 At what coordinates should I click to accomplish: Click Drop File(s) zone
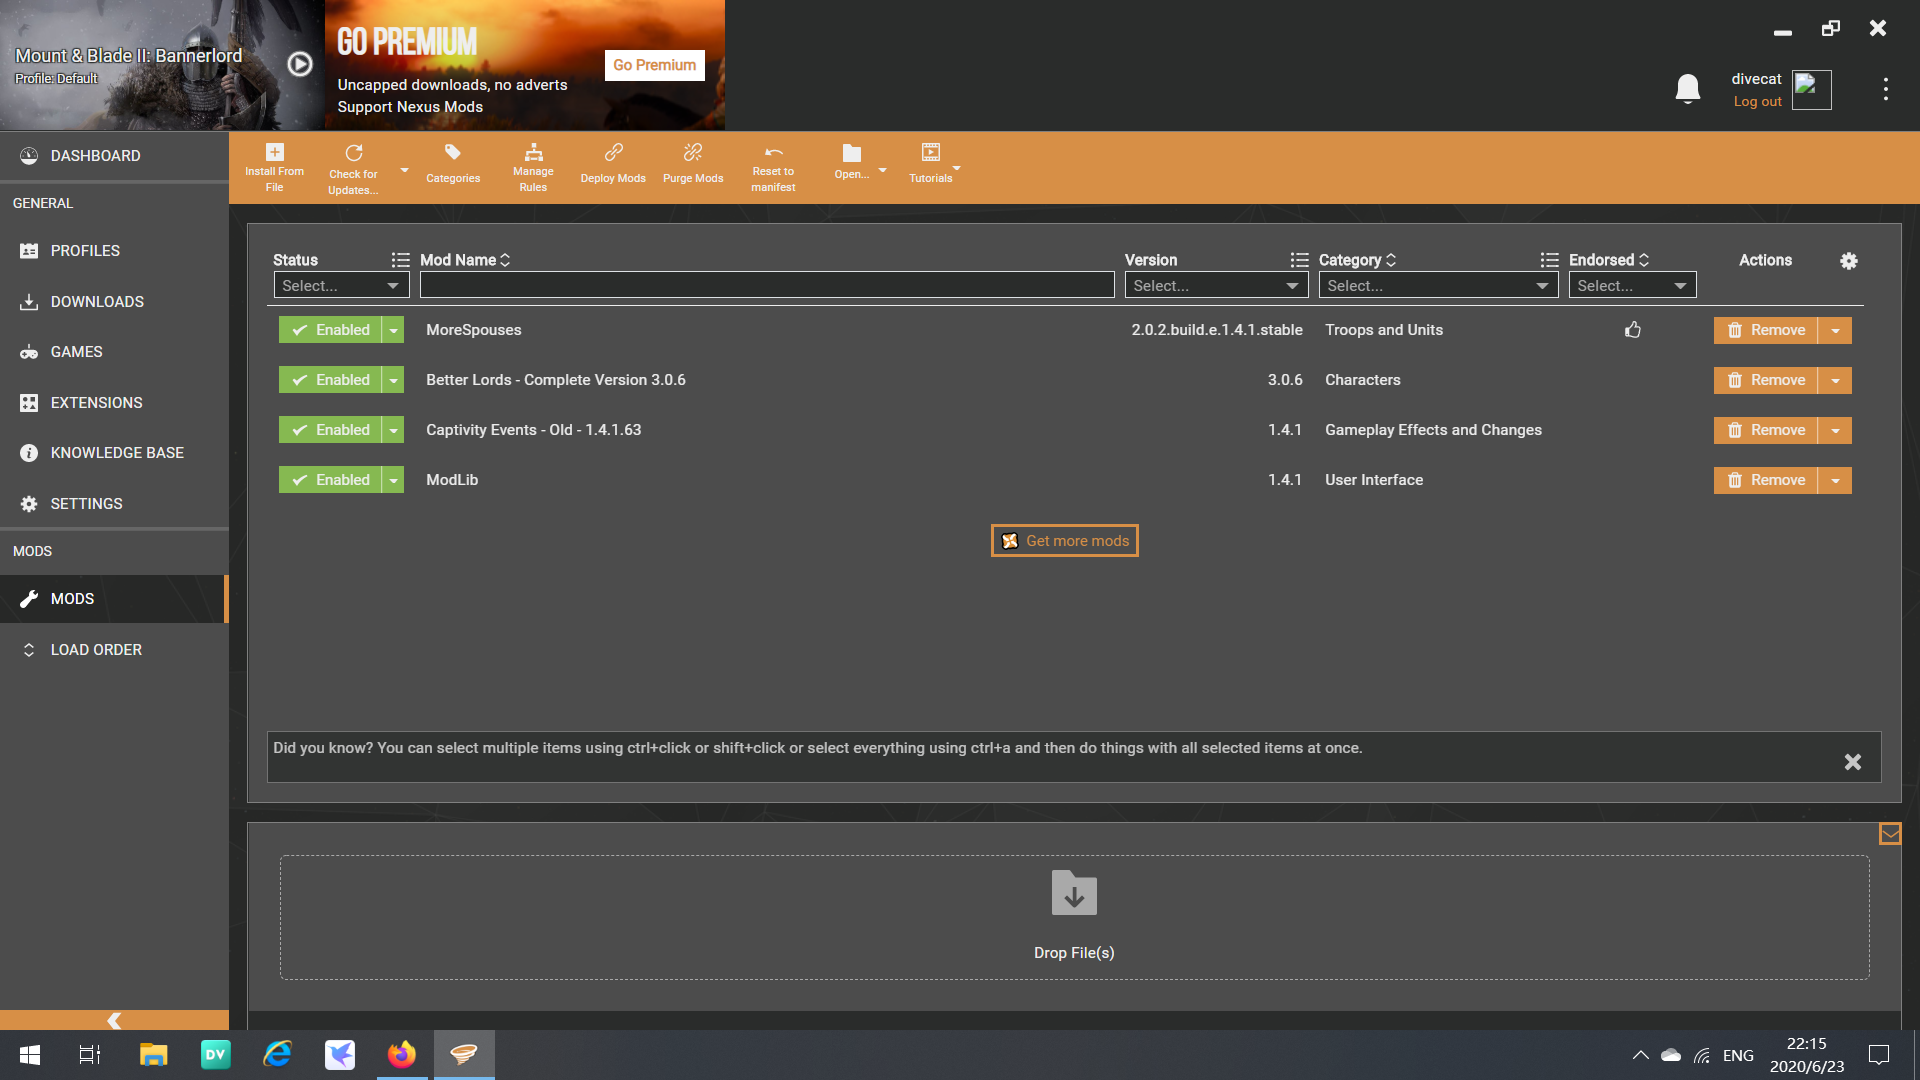1074,917
